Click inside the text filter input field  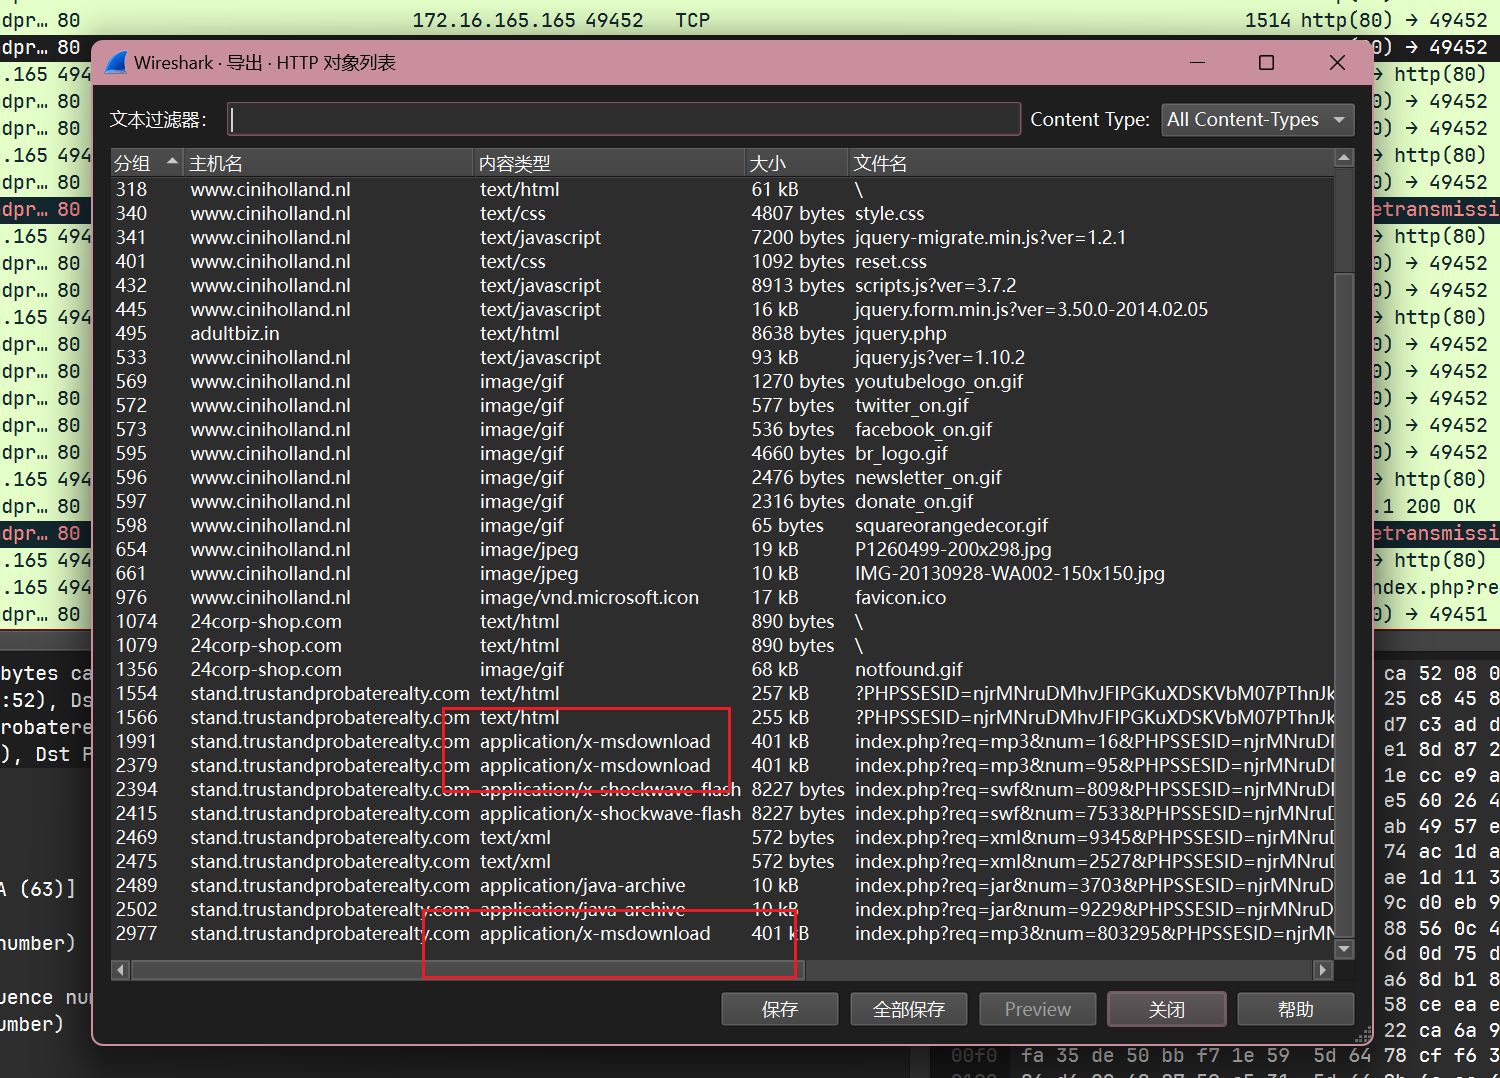[623, 120]
